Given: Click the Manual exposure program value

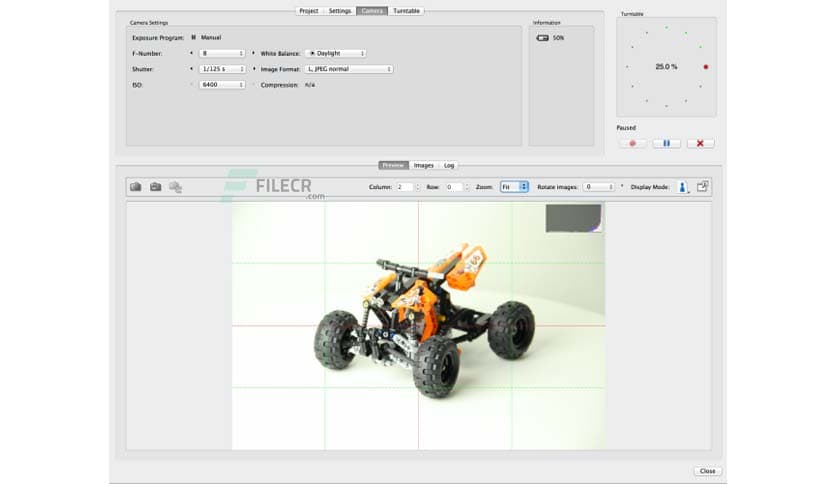Looking at the screenshot, I should (211, 37).
